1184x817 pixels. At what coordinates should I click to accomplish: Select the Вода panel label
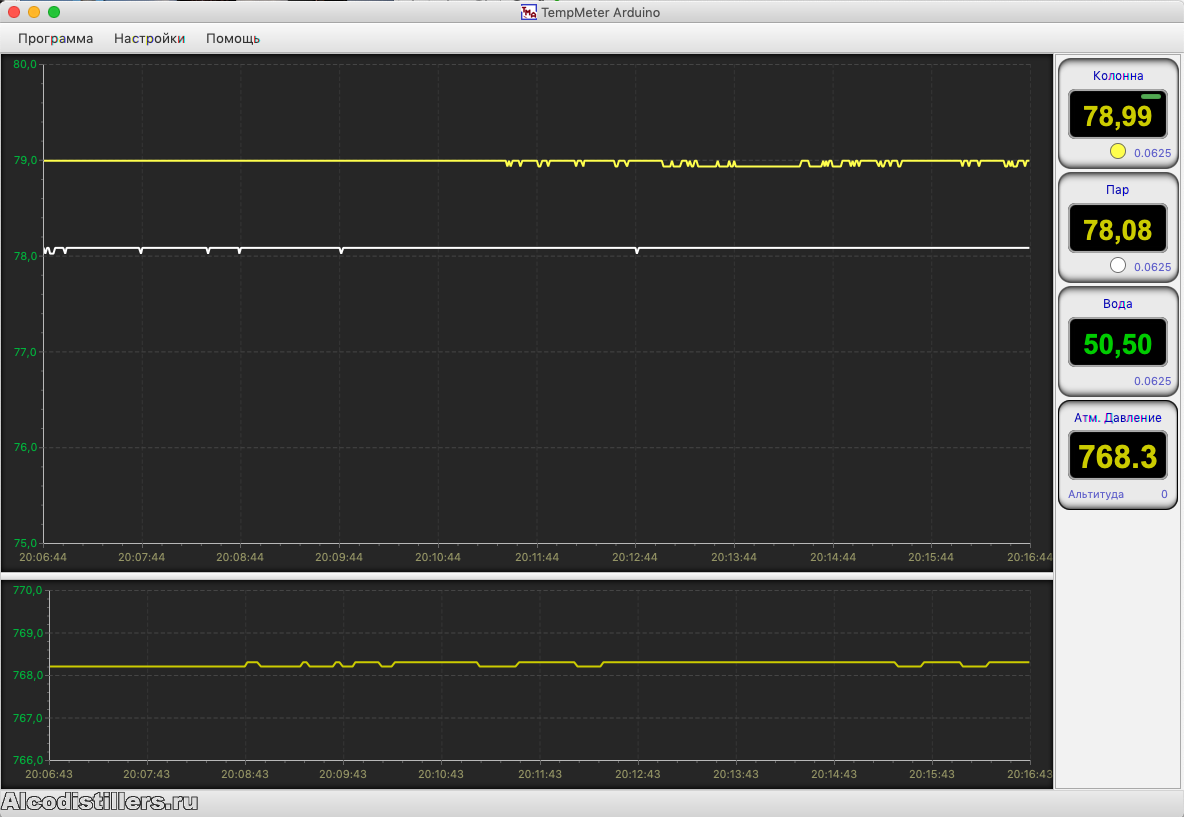point(1118,304)
